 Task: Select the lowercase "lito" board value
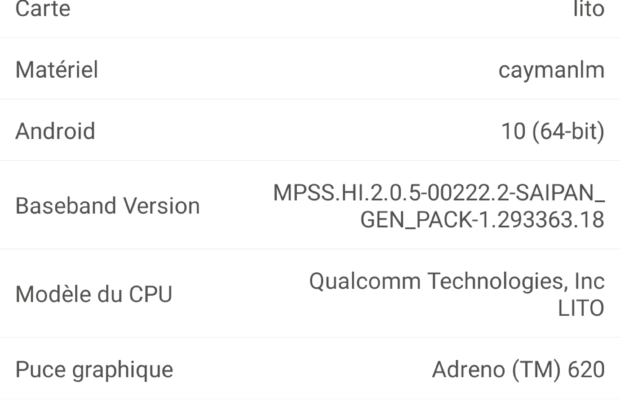click(x=590, y=9)
